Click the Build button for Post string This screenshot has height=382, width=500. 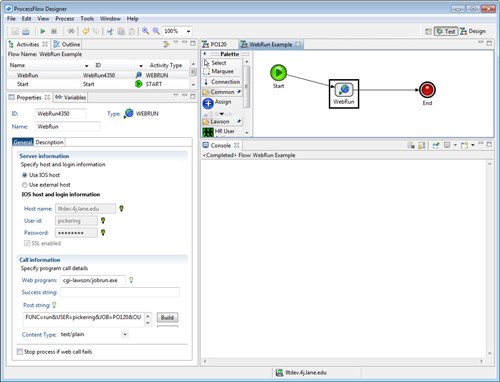click(x=167, y=317)
